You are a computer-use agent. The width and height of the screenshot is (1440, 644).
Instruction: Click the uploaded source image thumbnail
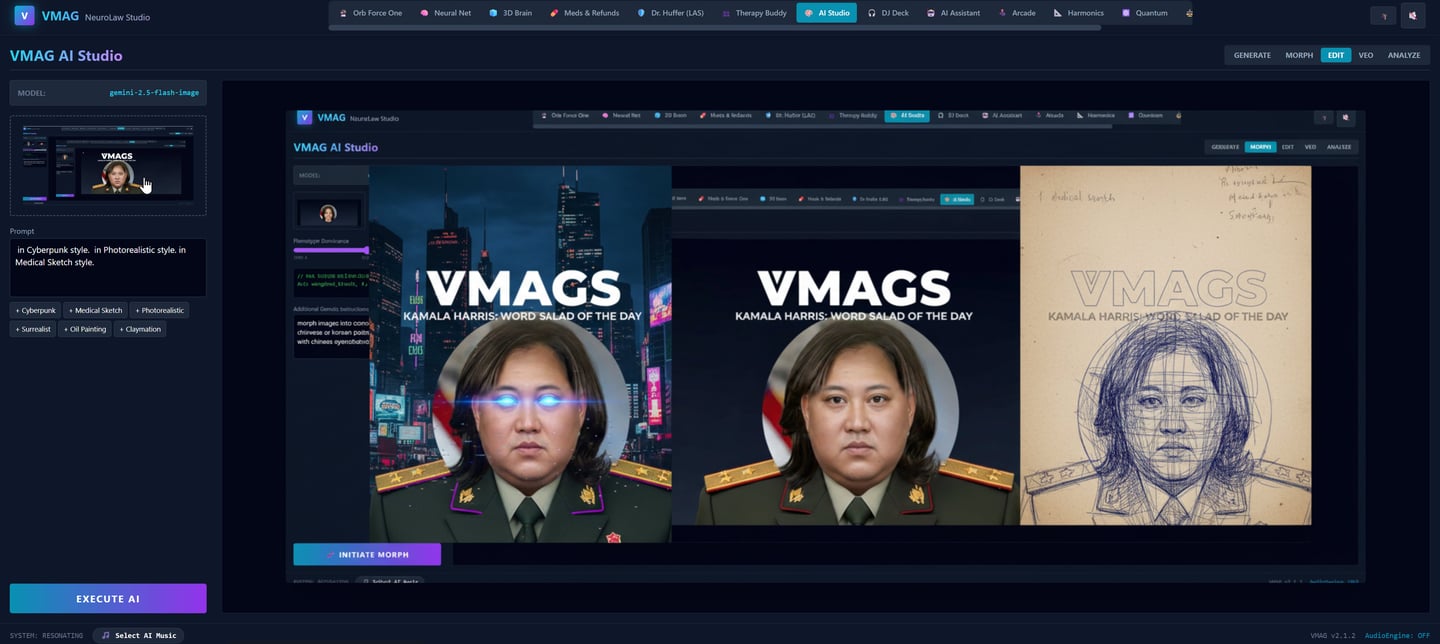(108, 165)
